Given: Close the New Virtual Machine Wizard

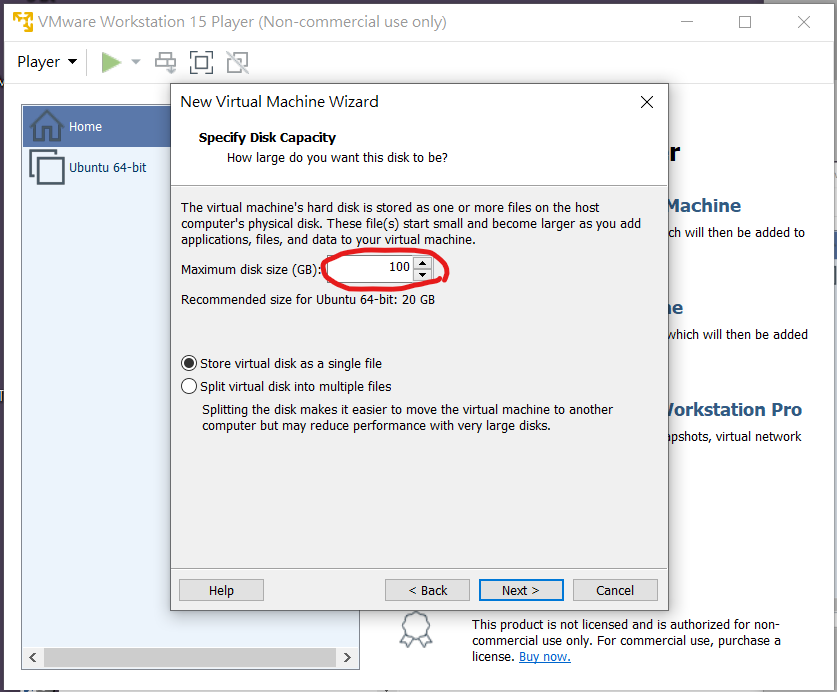Looking at the screenshot, I should pyautogui.click(x=646, y=102).
